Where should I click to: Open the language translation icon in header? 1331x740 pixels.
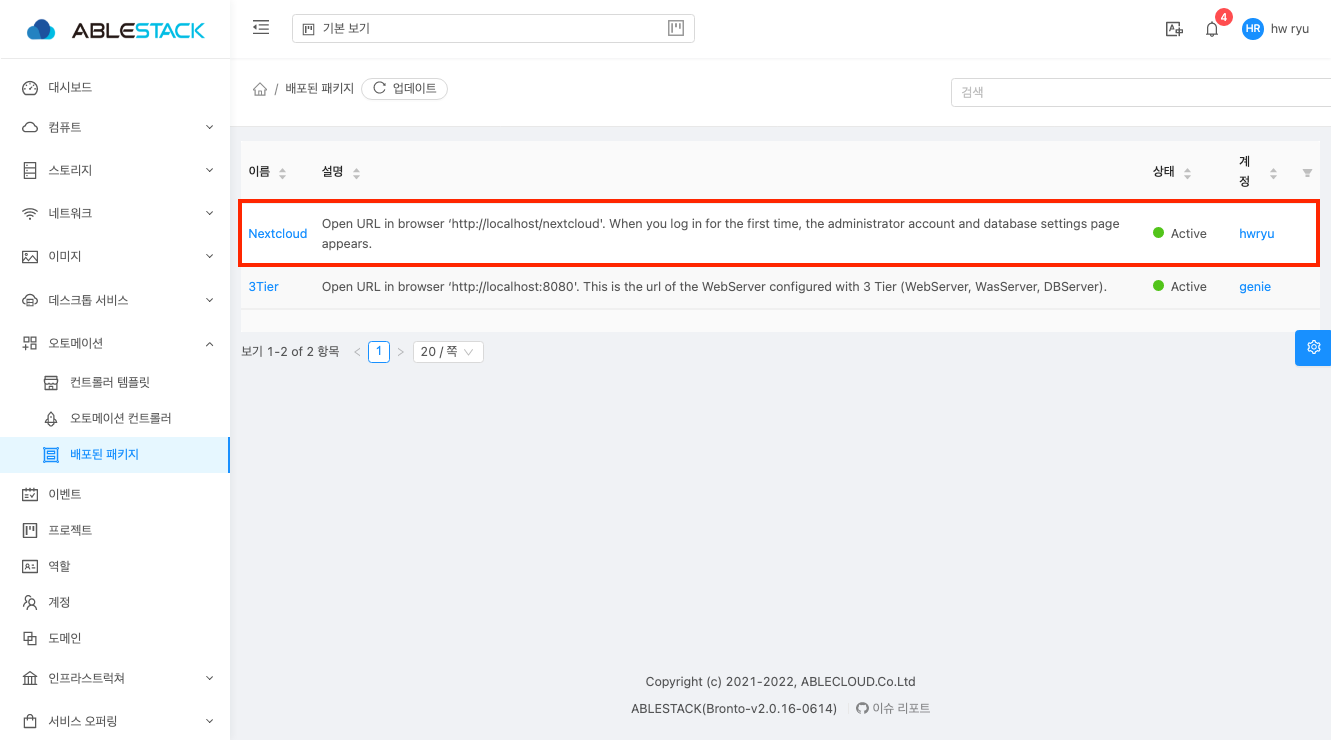click(1174, 29)
